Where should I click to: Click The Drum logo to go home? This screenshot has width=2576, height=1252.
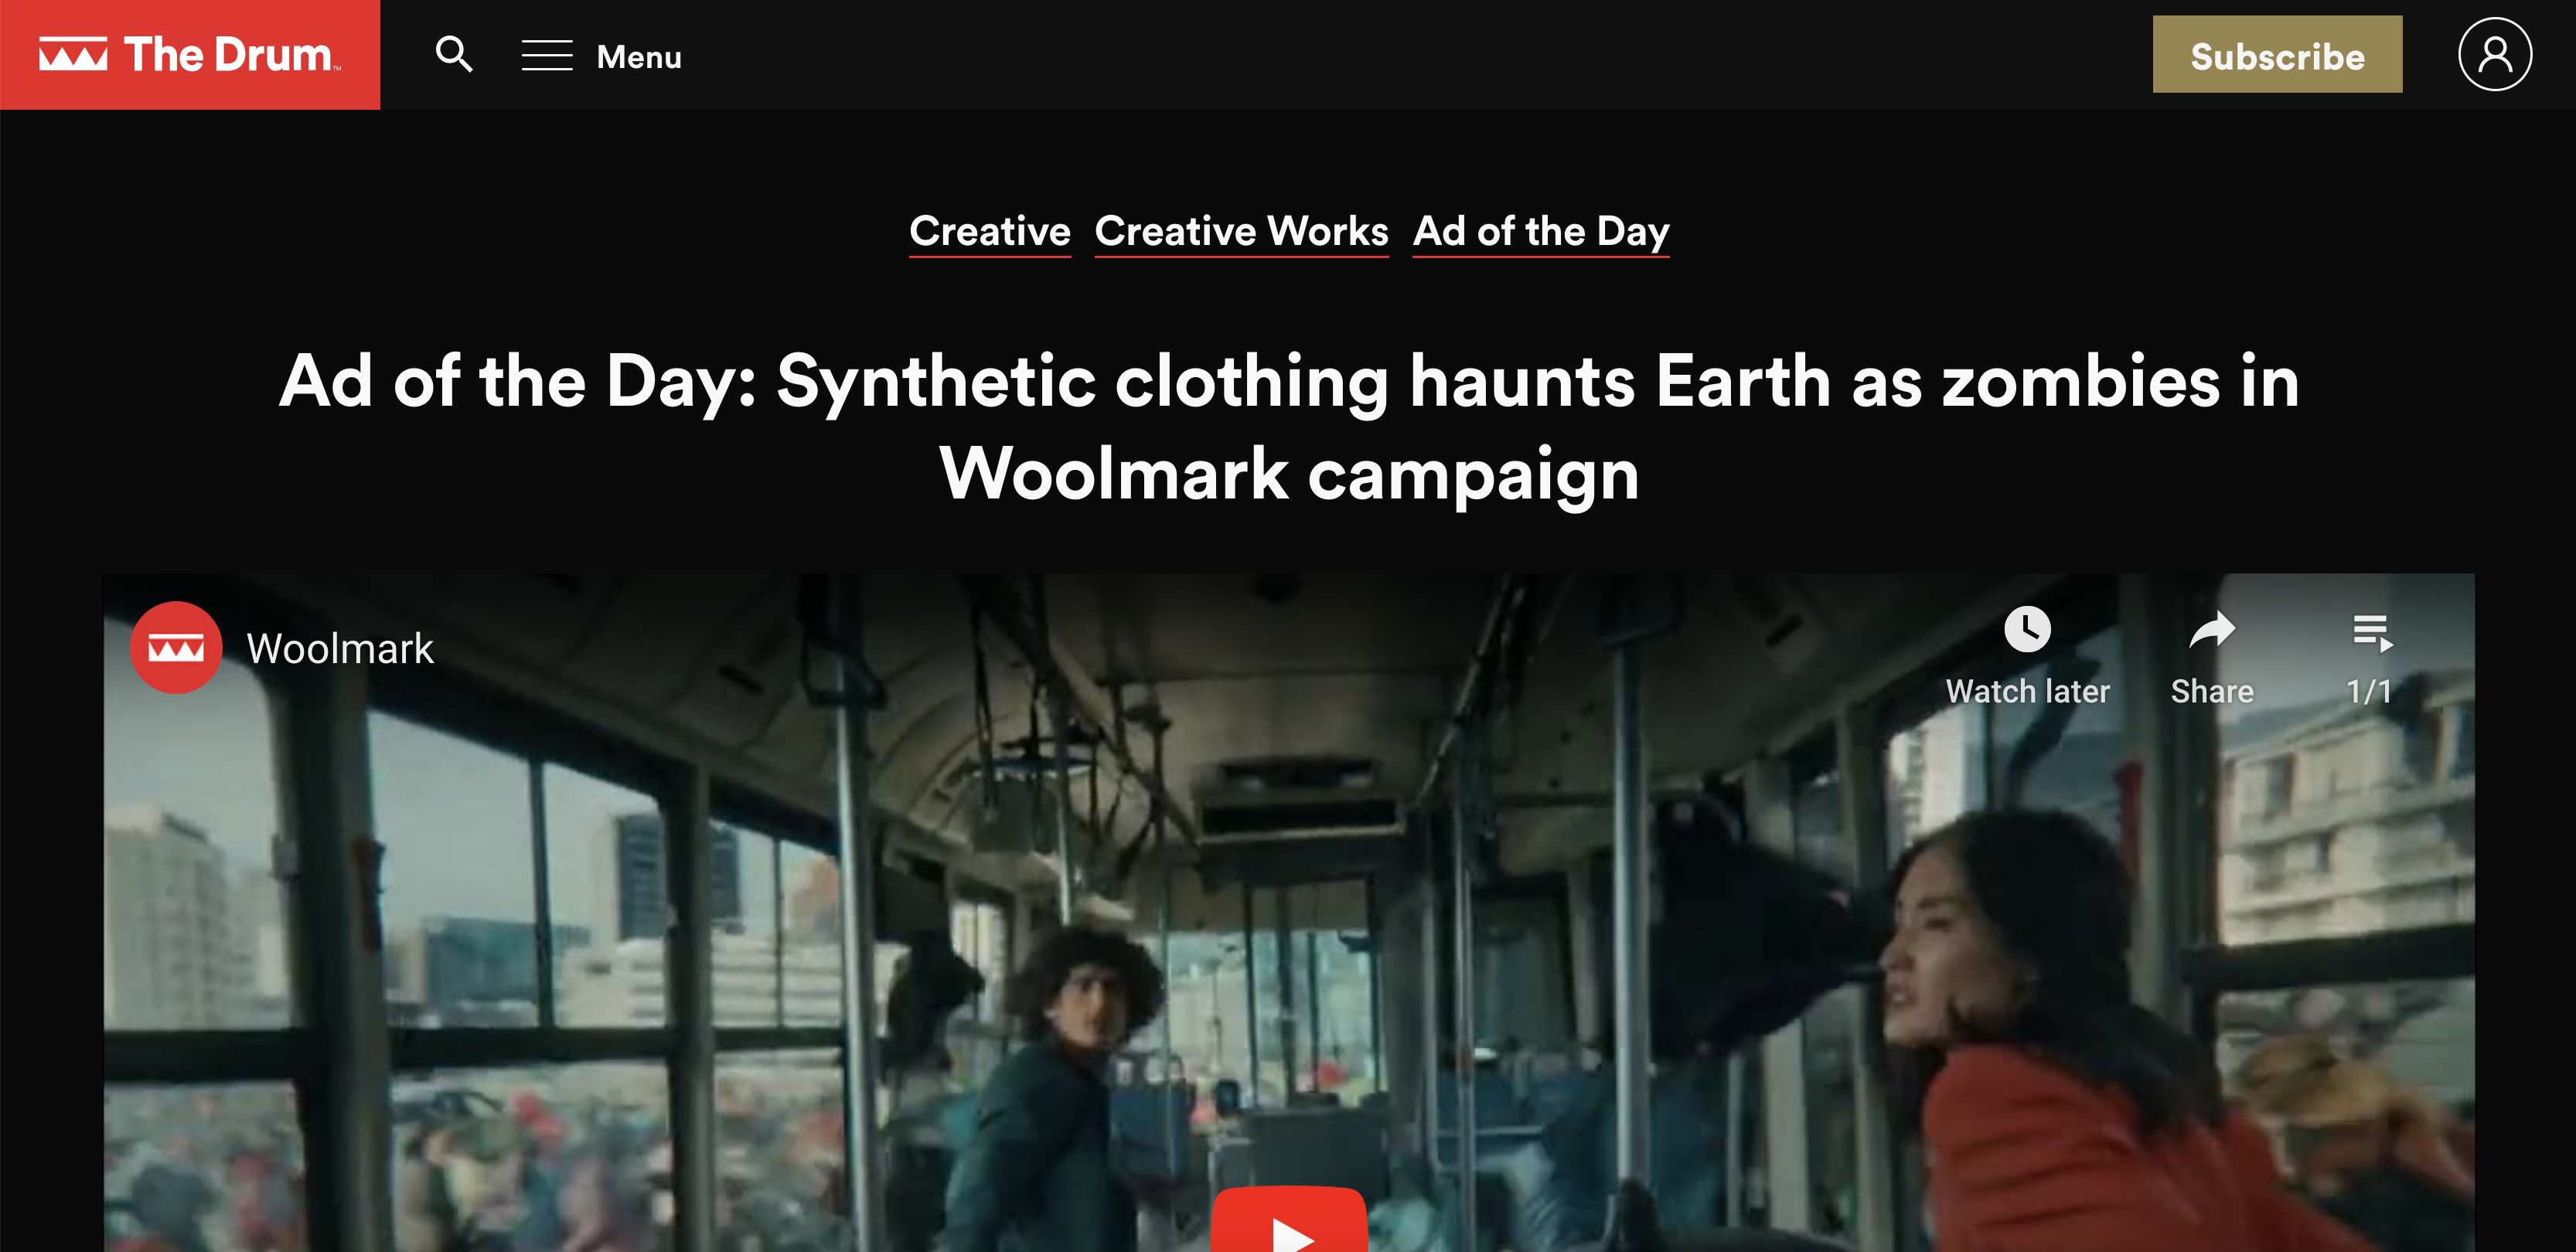(x=190, y=55)
